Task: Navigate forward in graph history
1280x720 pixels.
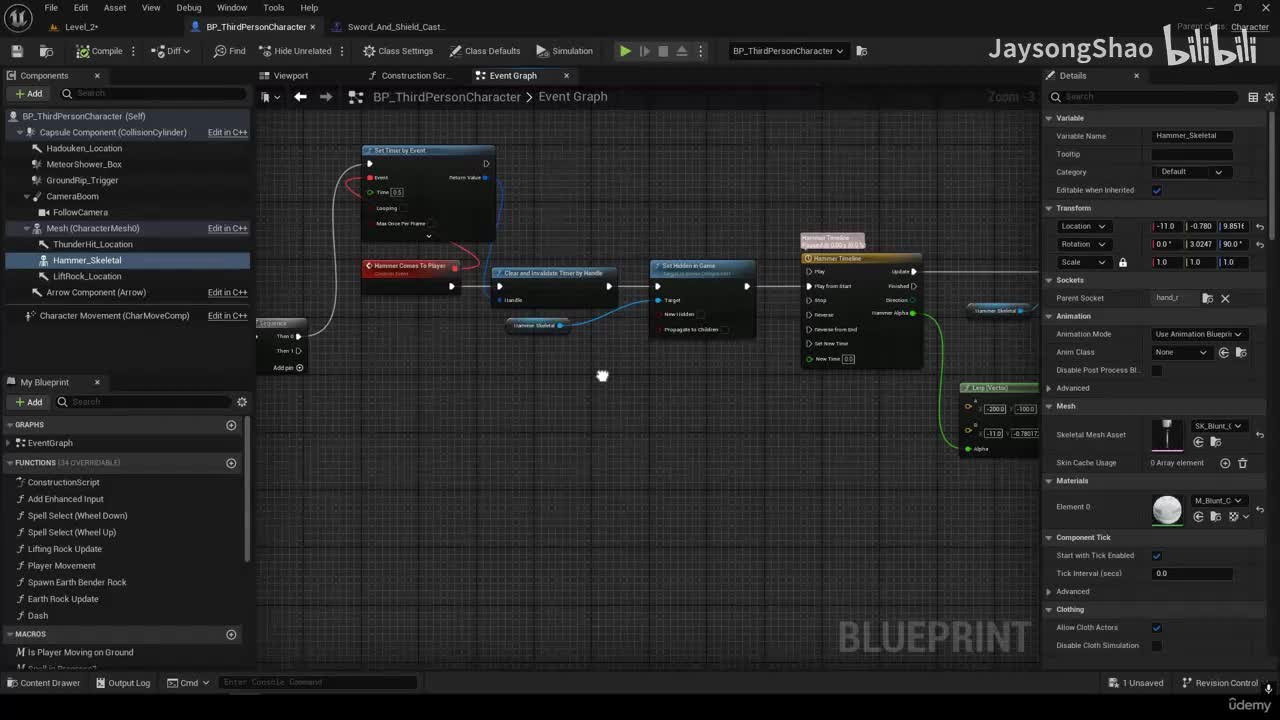Action: (326, 97)
